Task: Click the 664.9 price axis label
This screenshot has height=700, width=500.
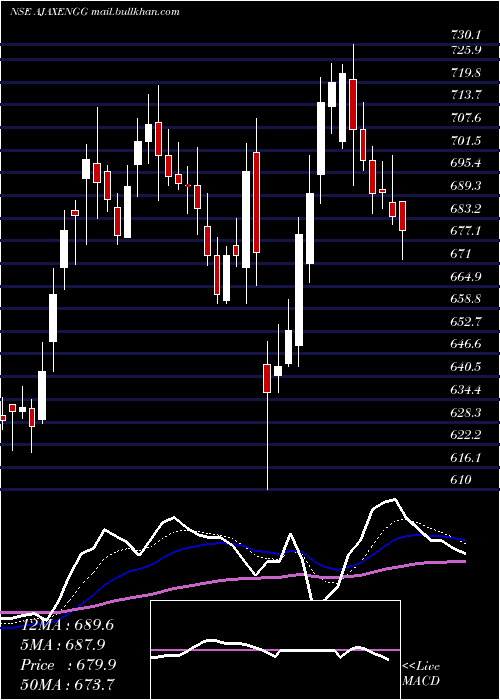Action: click(466, 277)
